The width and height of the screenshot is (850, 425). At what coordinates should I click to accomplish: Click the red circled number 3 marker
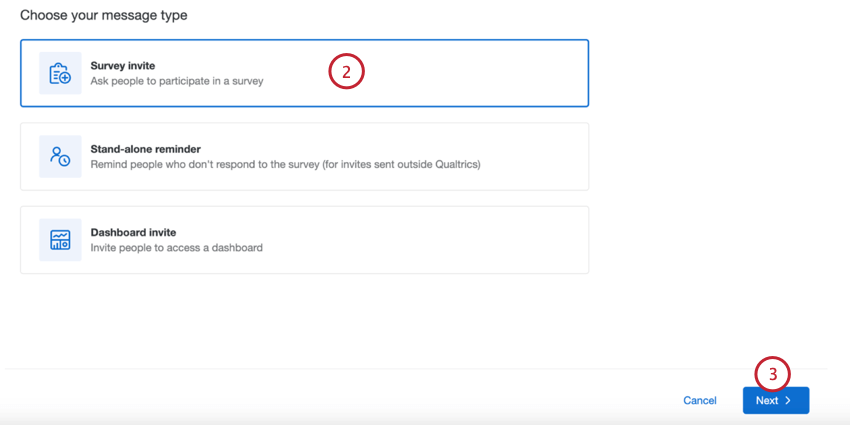(772, 373)
